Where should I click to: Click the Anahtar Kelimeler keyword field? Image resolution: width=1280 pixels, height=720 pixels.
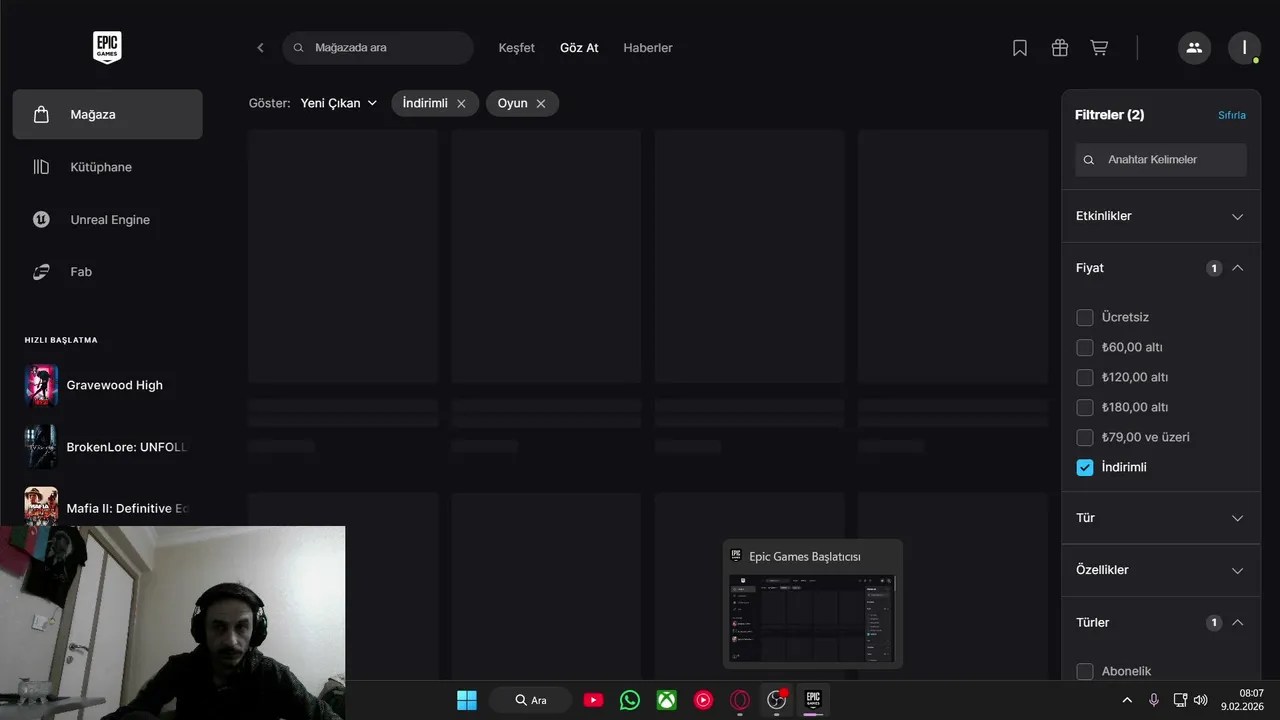pos(1161,160)
